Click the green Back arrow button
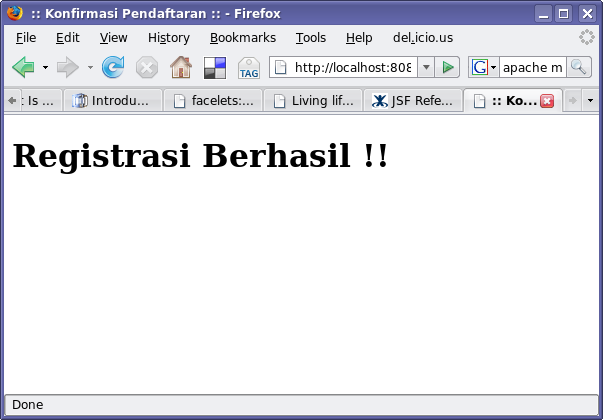The width and height of the screenshot is (603, 420). (23, 67)
